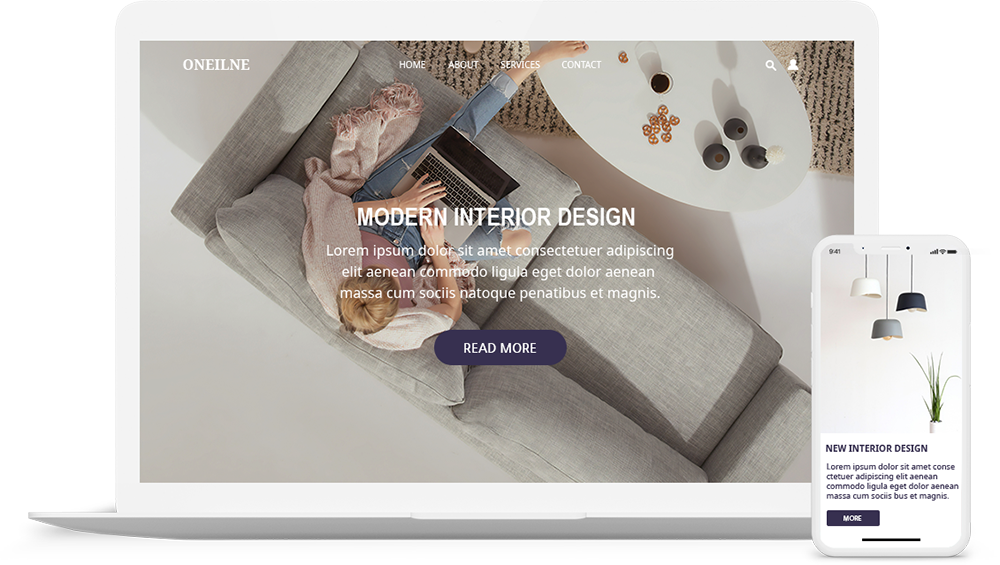Click the user account icon
The image size is (1000, 565).
tap(793, 64)
